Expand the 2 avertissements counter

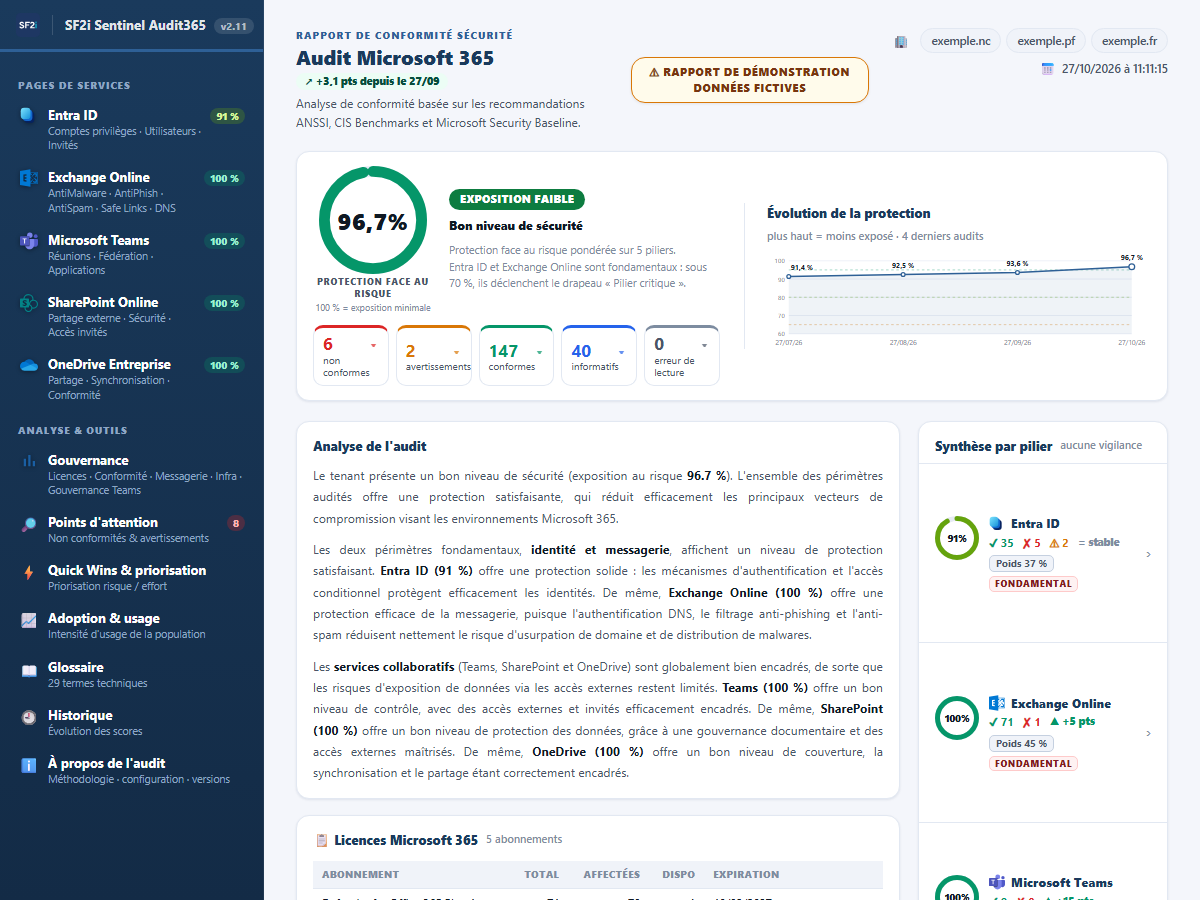pos(434,355)
